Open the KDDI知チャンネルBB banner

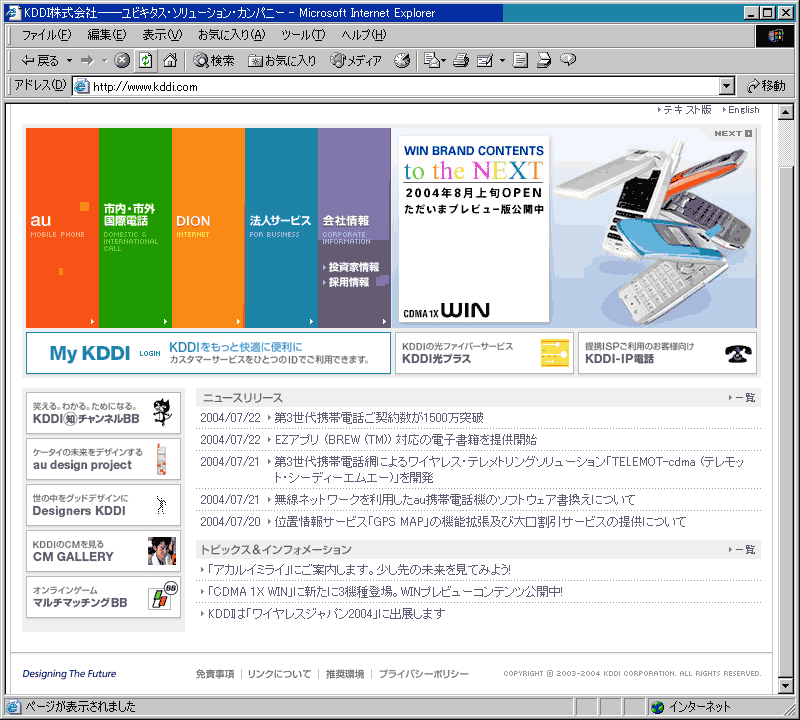[x=104, y=413]
